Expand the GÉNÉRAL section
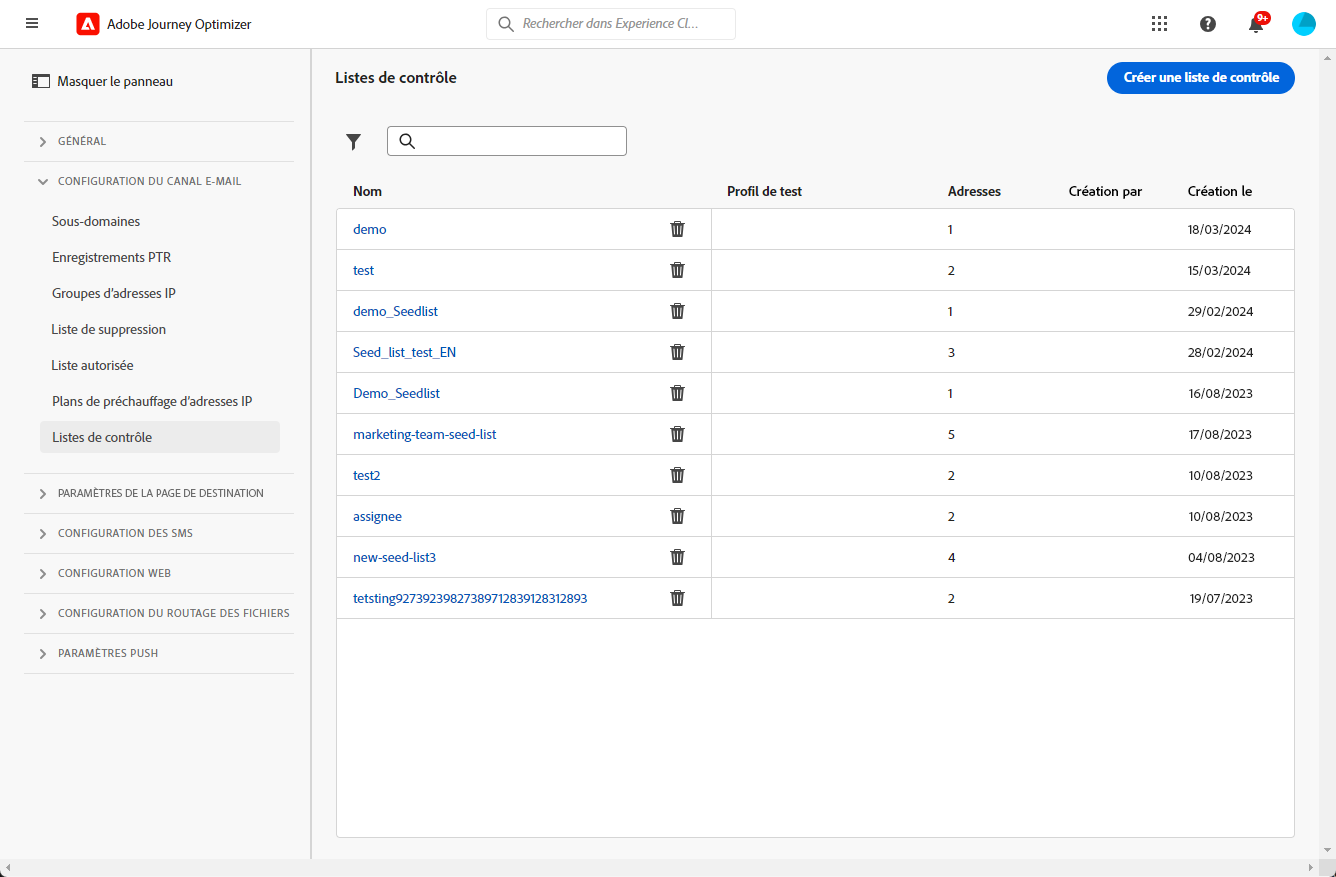Viewport: 1336px width, 877px height. pyautogui.click(x=82, y=141)
